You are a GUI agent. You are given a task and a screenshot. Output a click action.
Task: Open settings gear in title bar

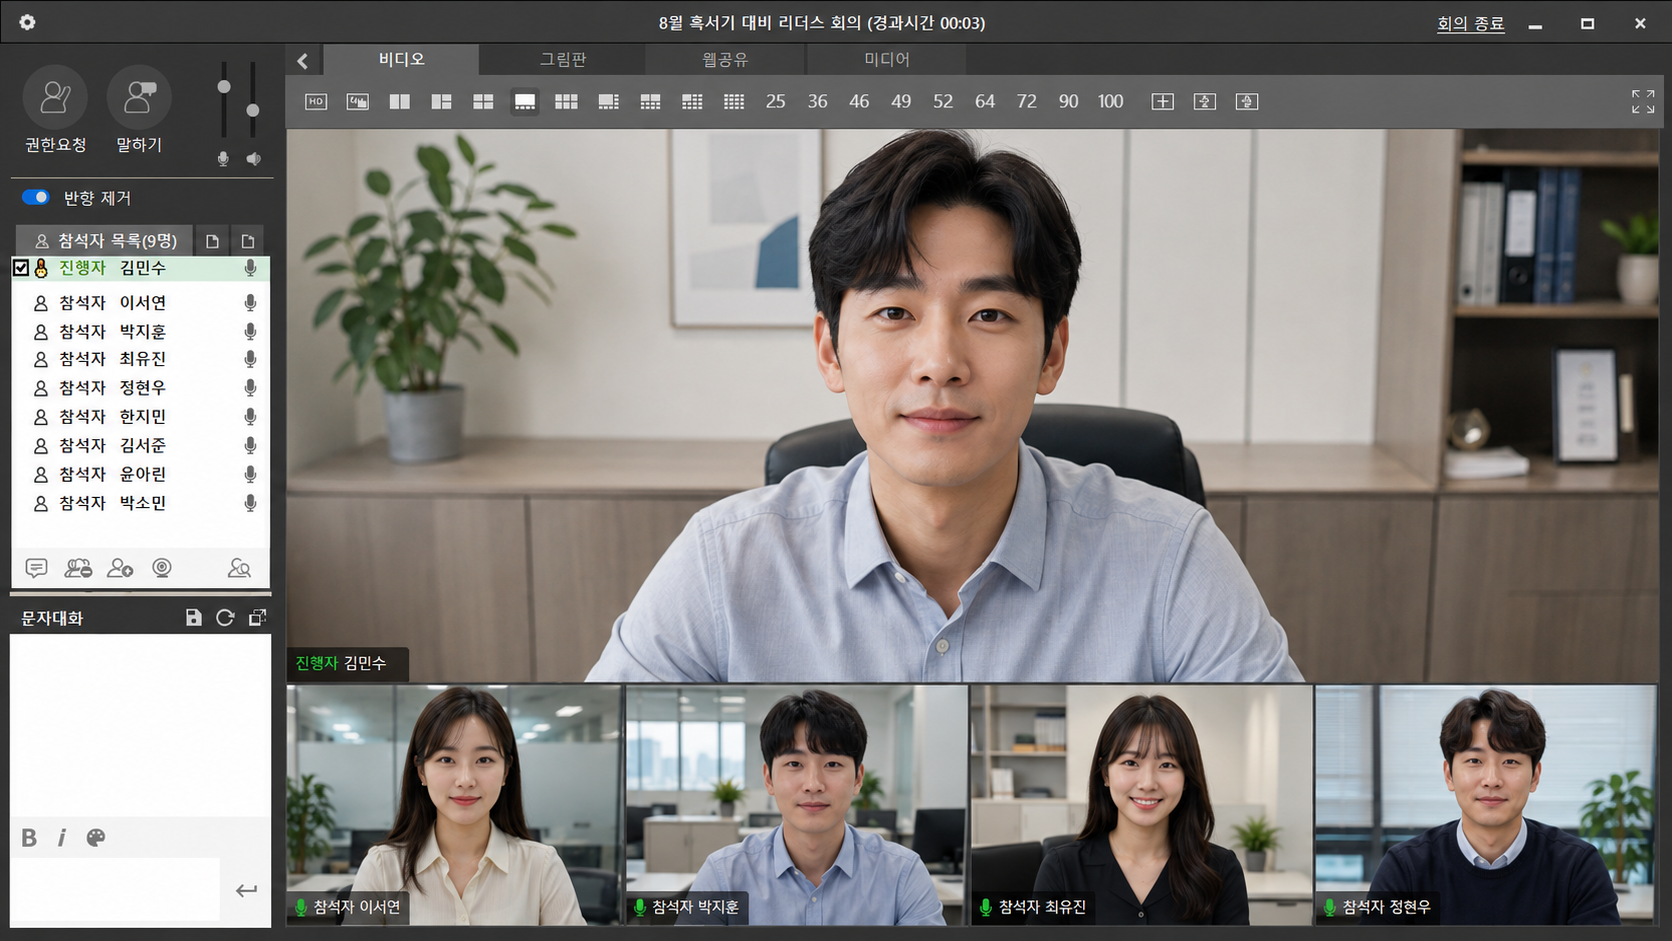[x=27, y=22]
